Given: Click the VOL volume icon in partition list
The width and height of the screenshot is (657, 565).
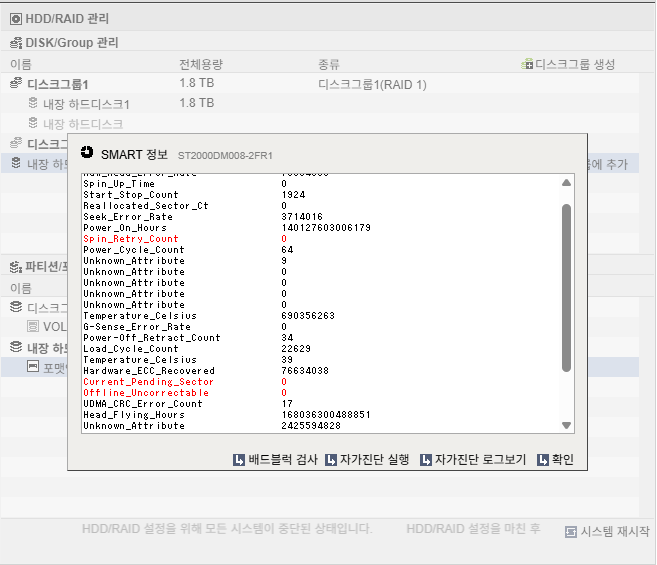Looking at the screenshot, I should [x=33, y=326].
